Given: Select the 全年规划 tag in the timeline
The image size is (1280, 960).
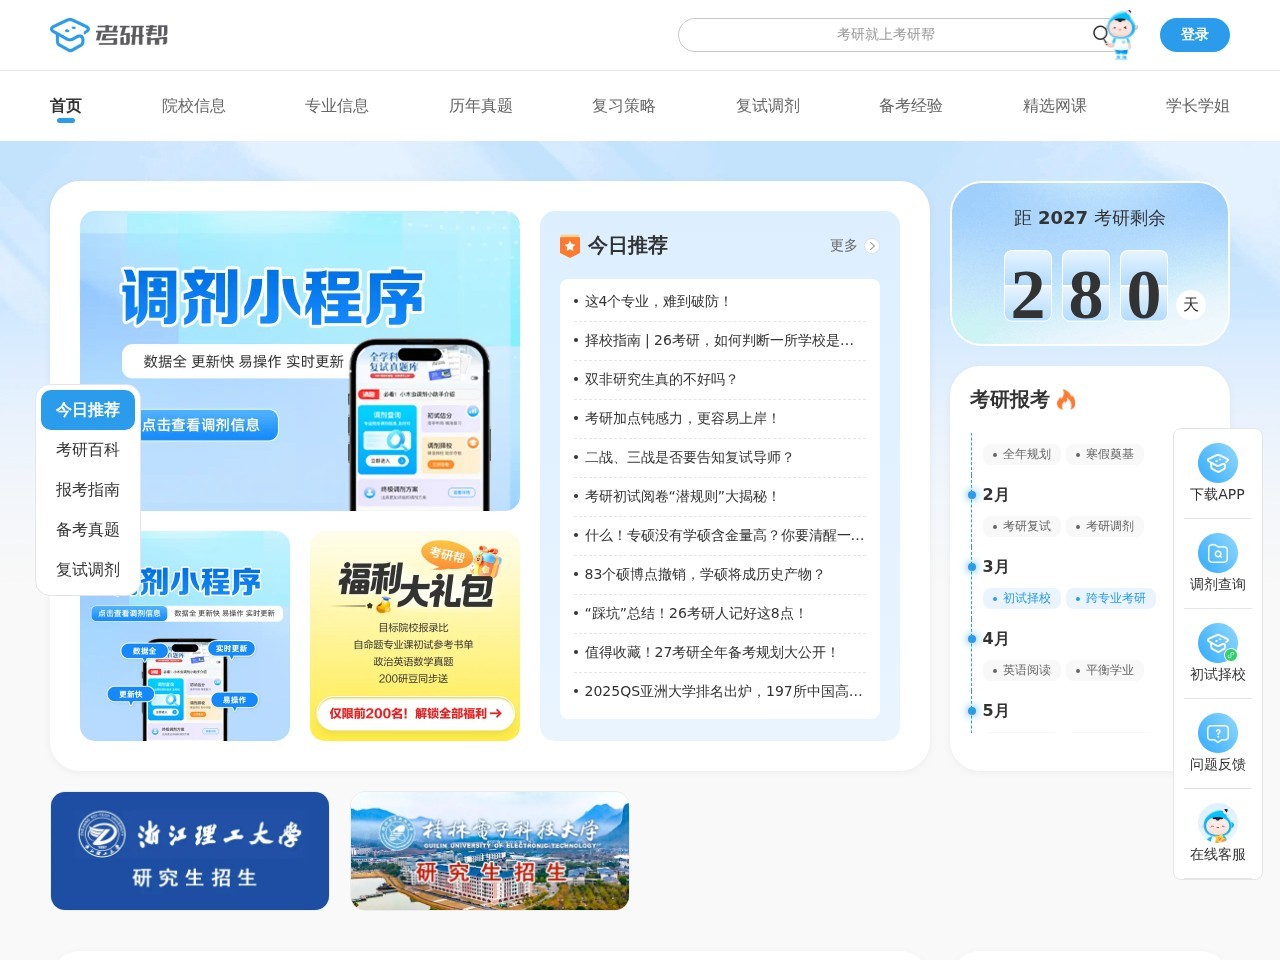Looking at the screenshot, I should click(1022, 454).
